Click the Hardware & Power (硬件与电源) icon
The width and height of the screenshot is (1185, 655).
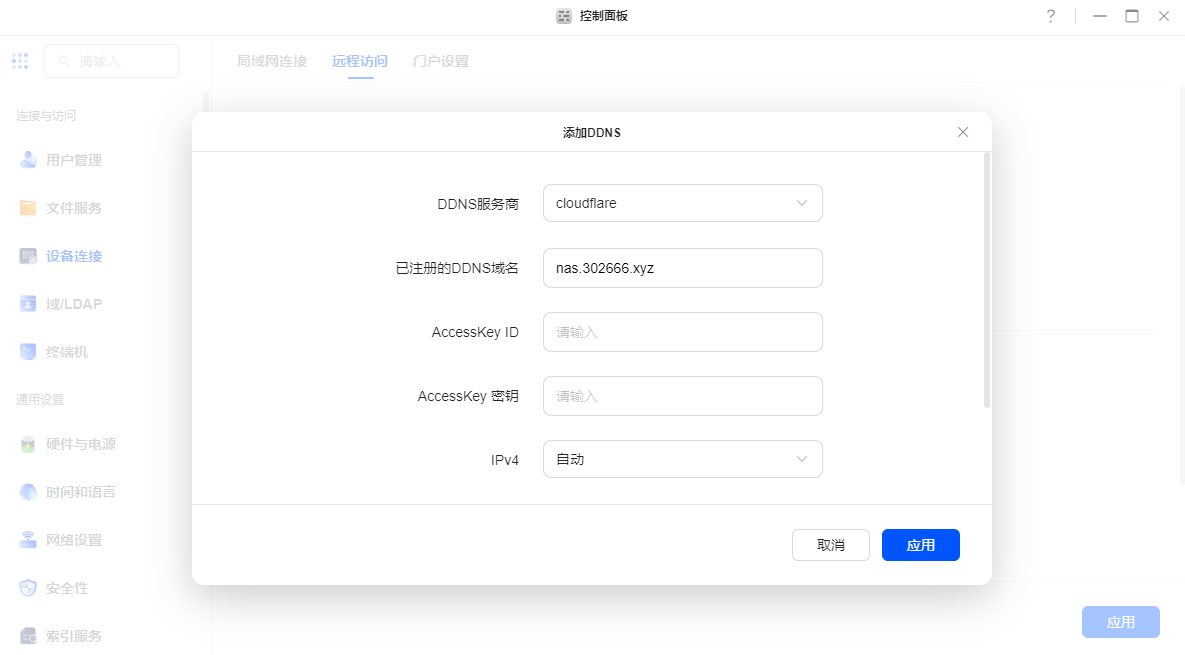[x=29, y=444]
